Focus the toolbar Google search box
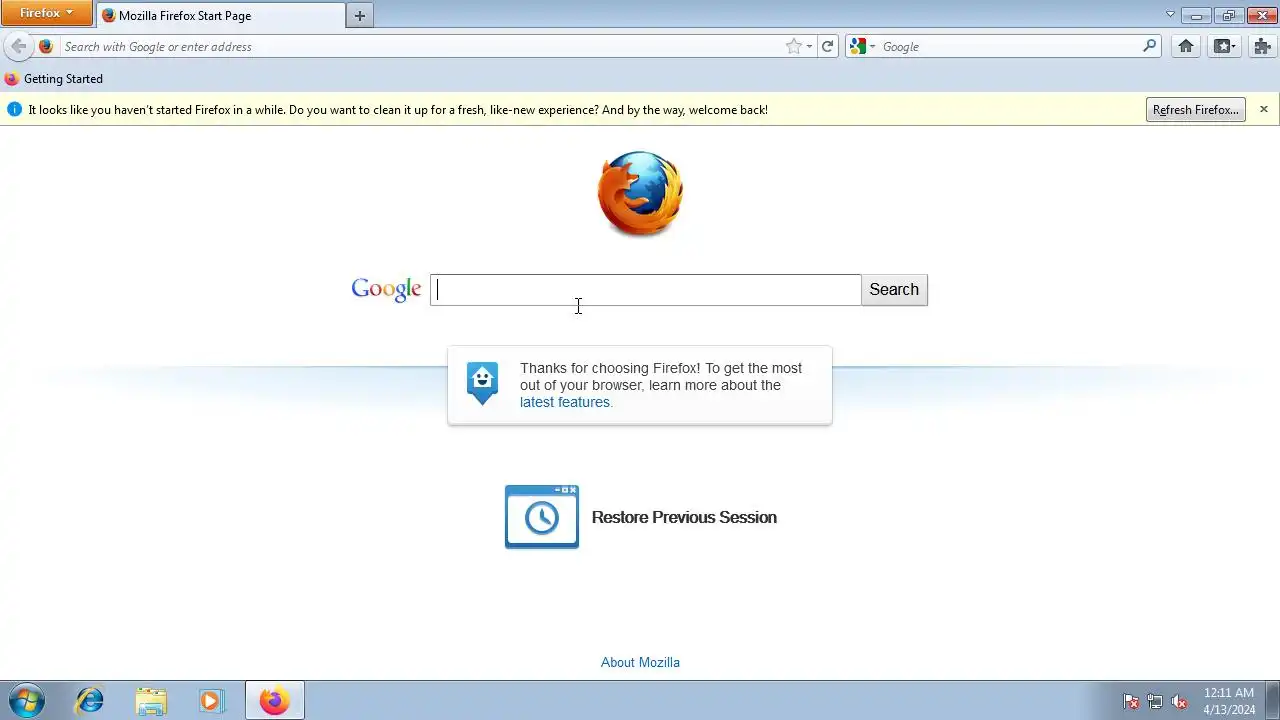The image size is (1280, 720). [1010, 46]
